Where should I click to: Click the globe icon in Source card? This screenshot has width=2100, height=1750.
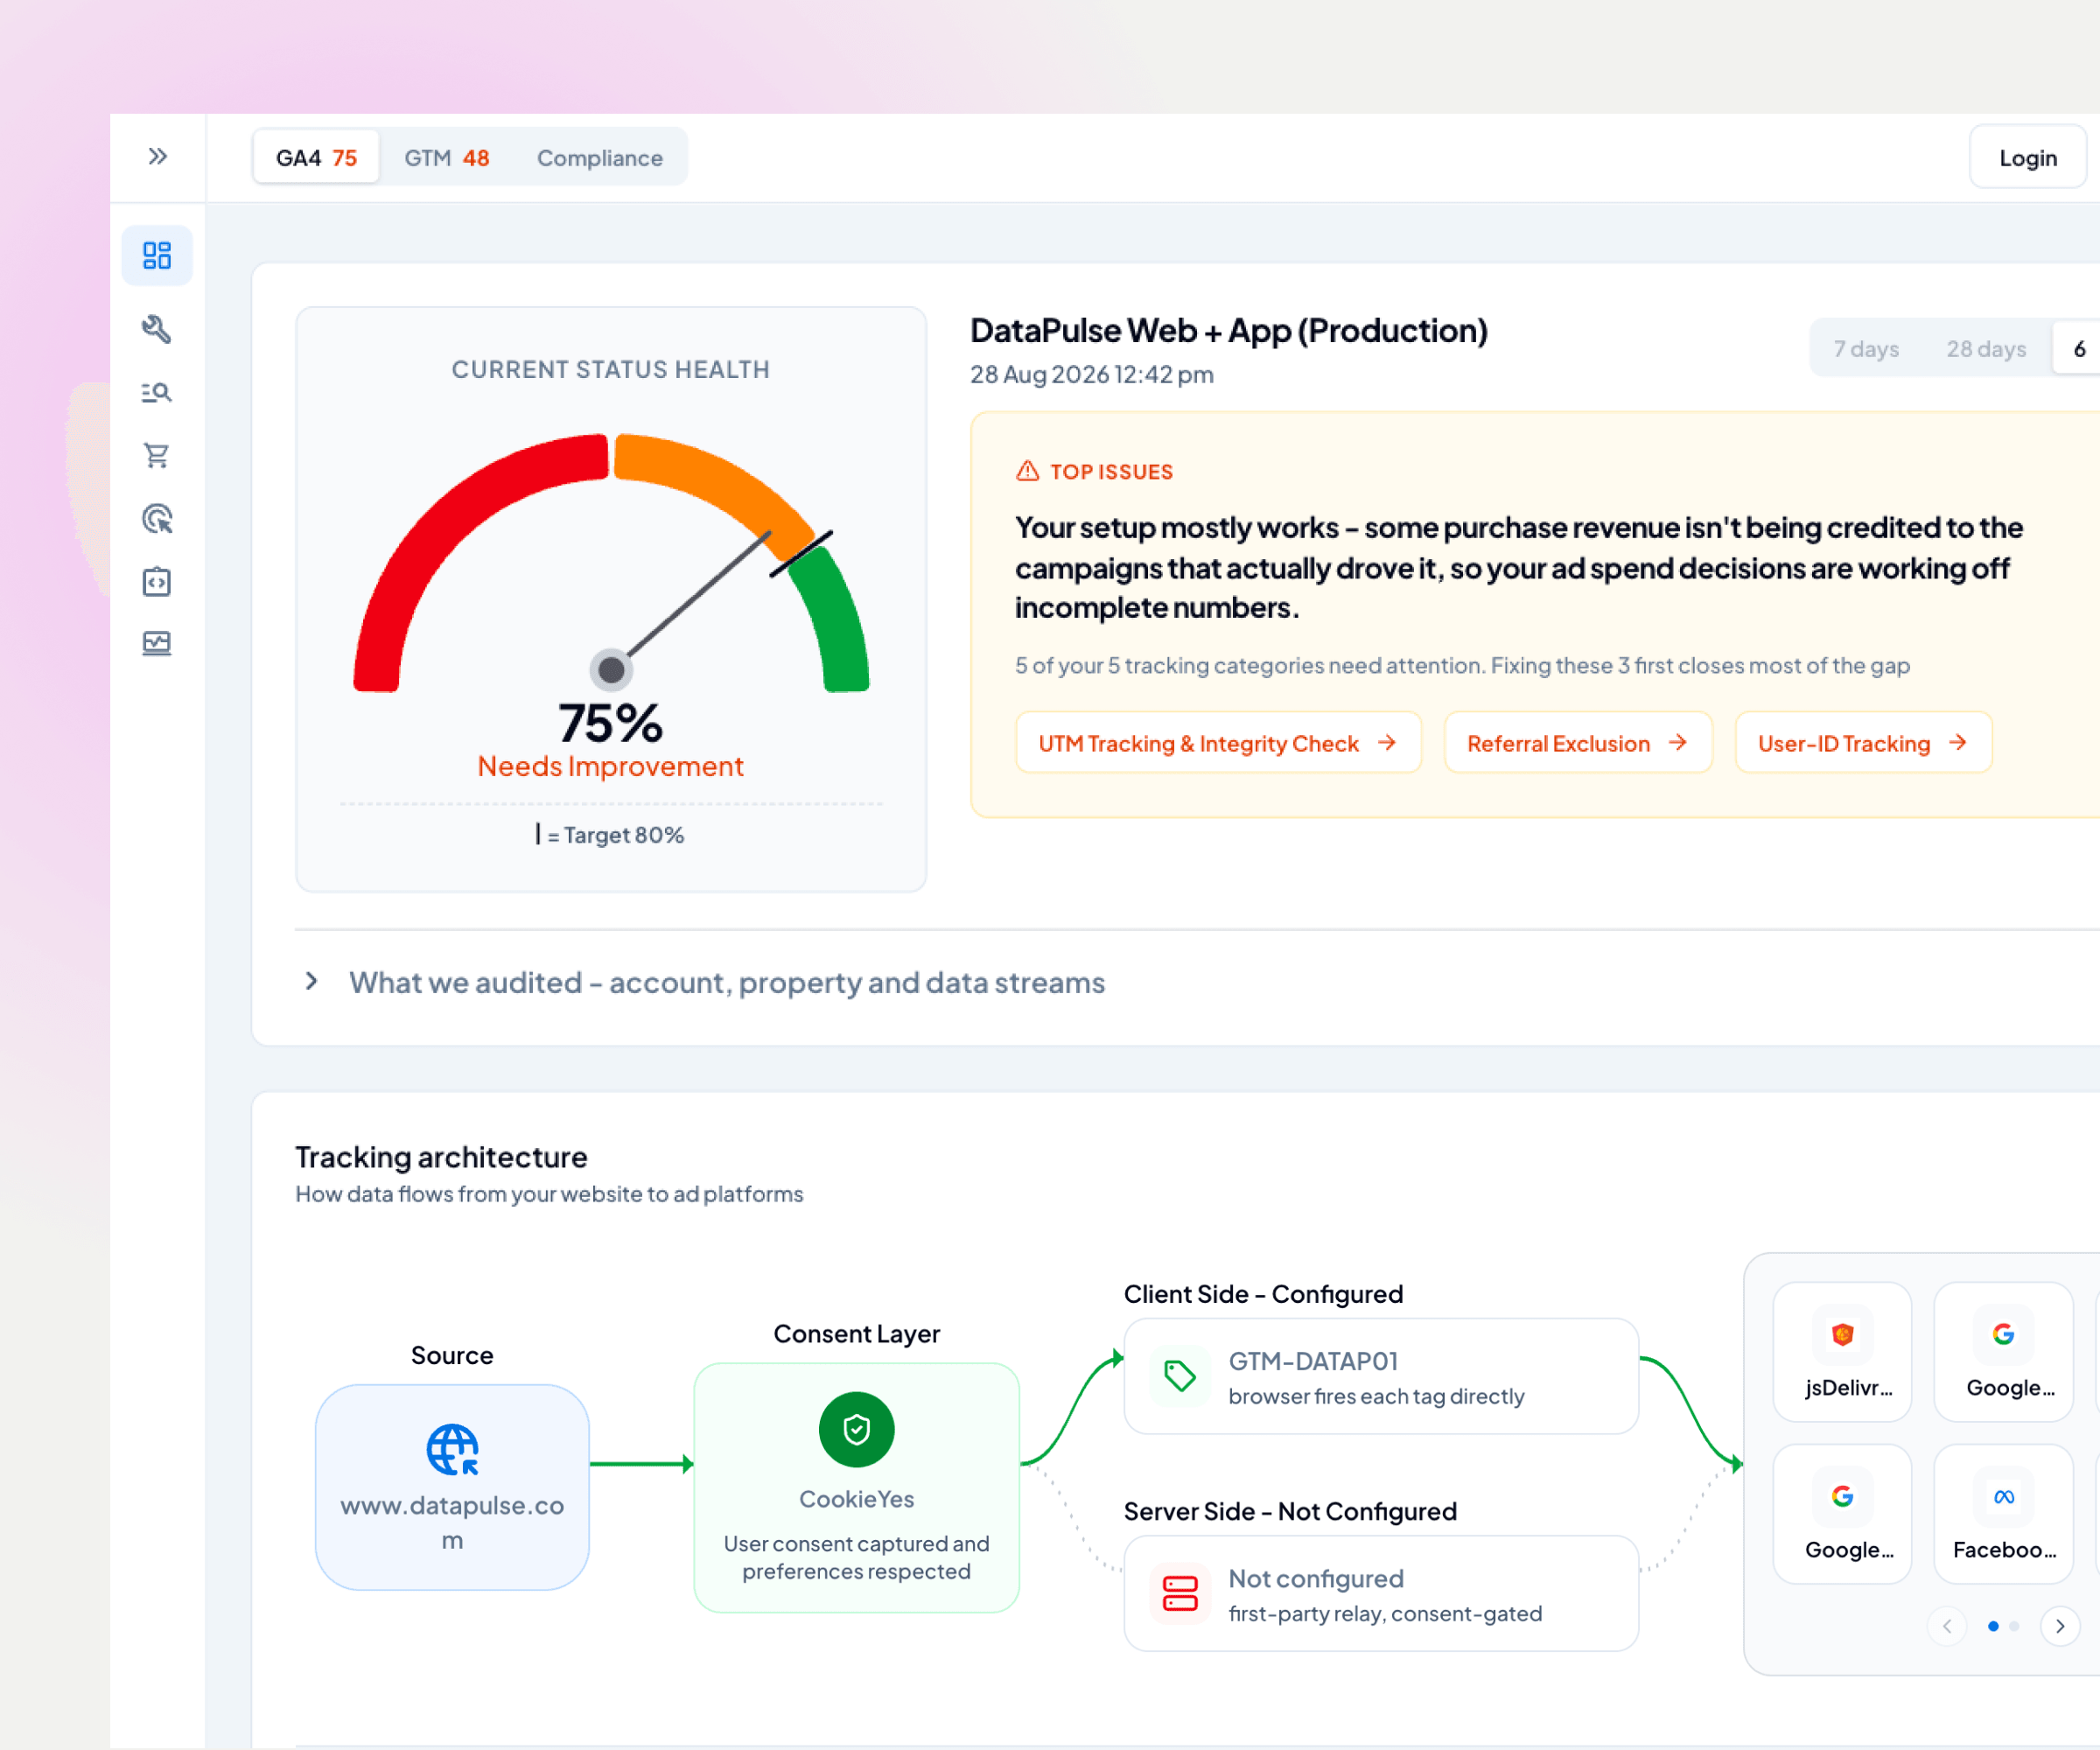452,1450
